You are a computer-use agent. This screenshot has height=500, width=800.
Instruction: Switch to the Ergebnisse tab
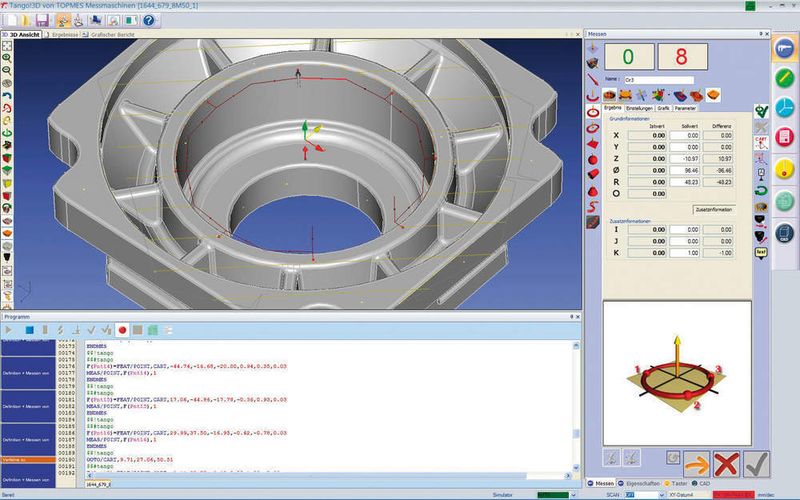pos(62,35)
